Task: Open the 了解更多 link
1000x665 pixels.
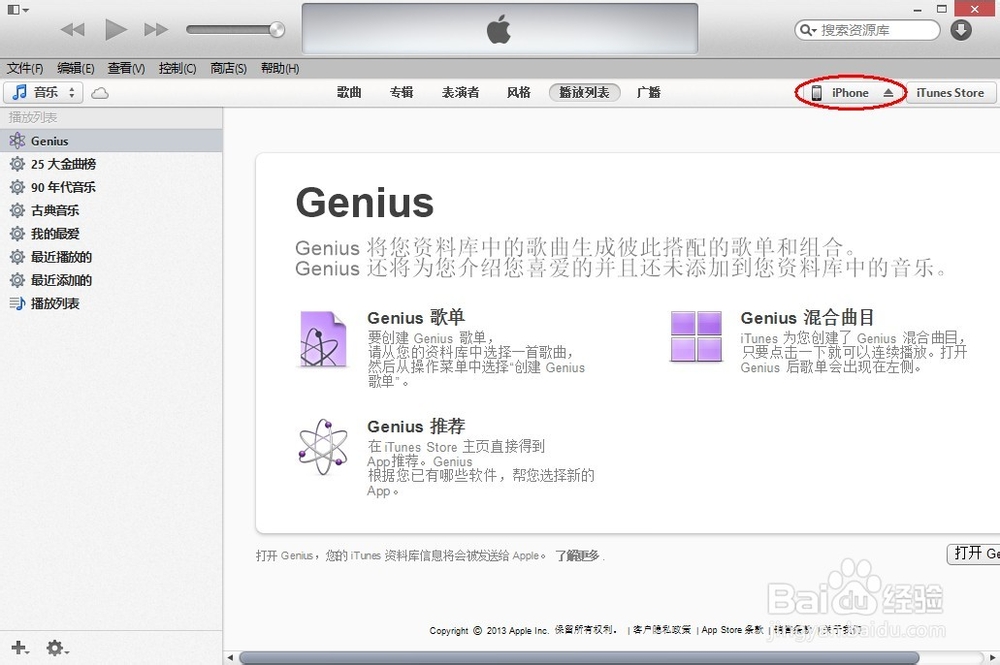Action: click(577, 554)
